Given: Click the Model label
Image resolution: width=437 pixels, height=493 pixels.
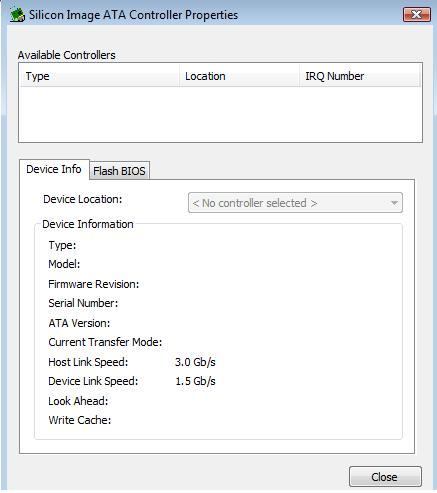Looking at the screenshot, I should point(64,264).
